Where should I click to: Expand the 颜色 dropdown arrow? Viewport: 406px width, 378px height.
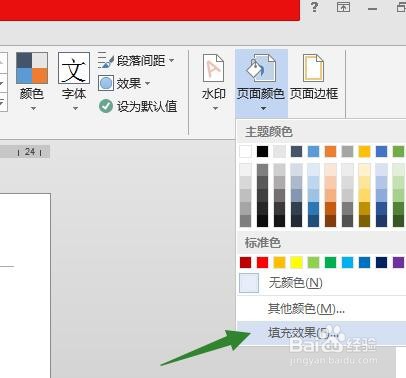pyautogui.click(x=33, y=108)
